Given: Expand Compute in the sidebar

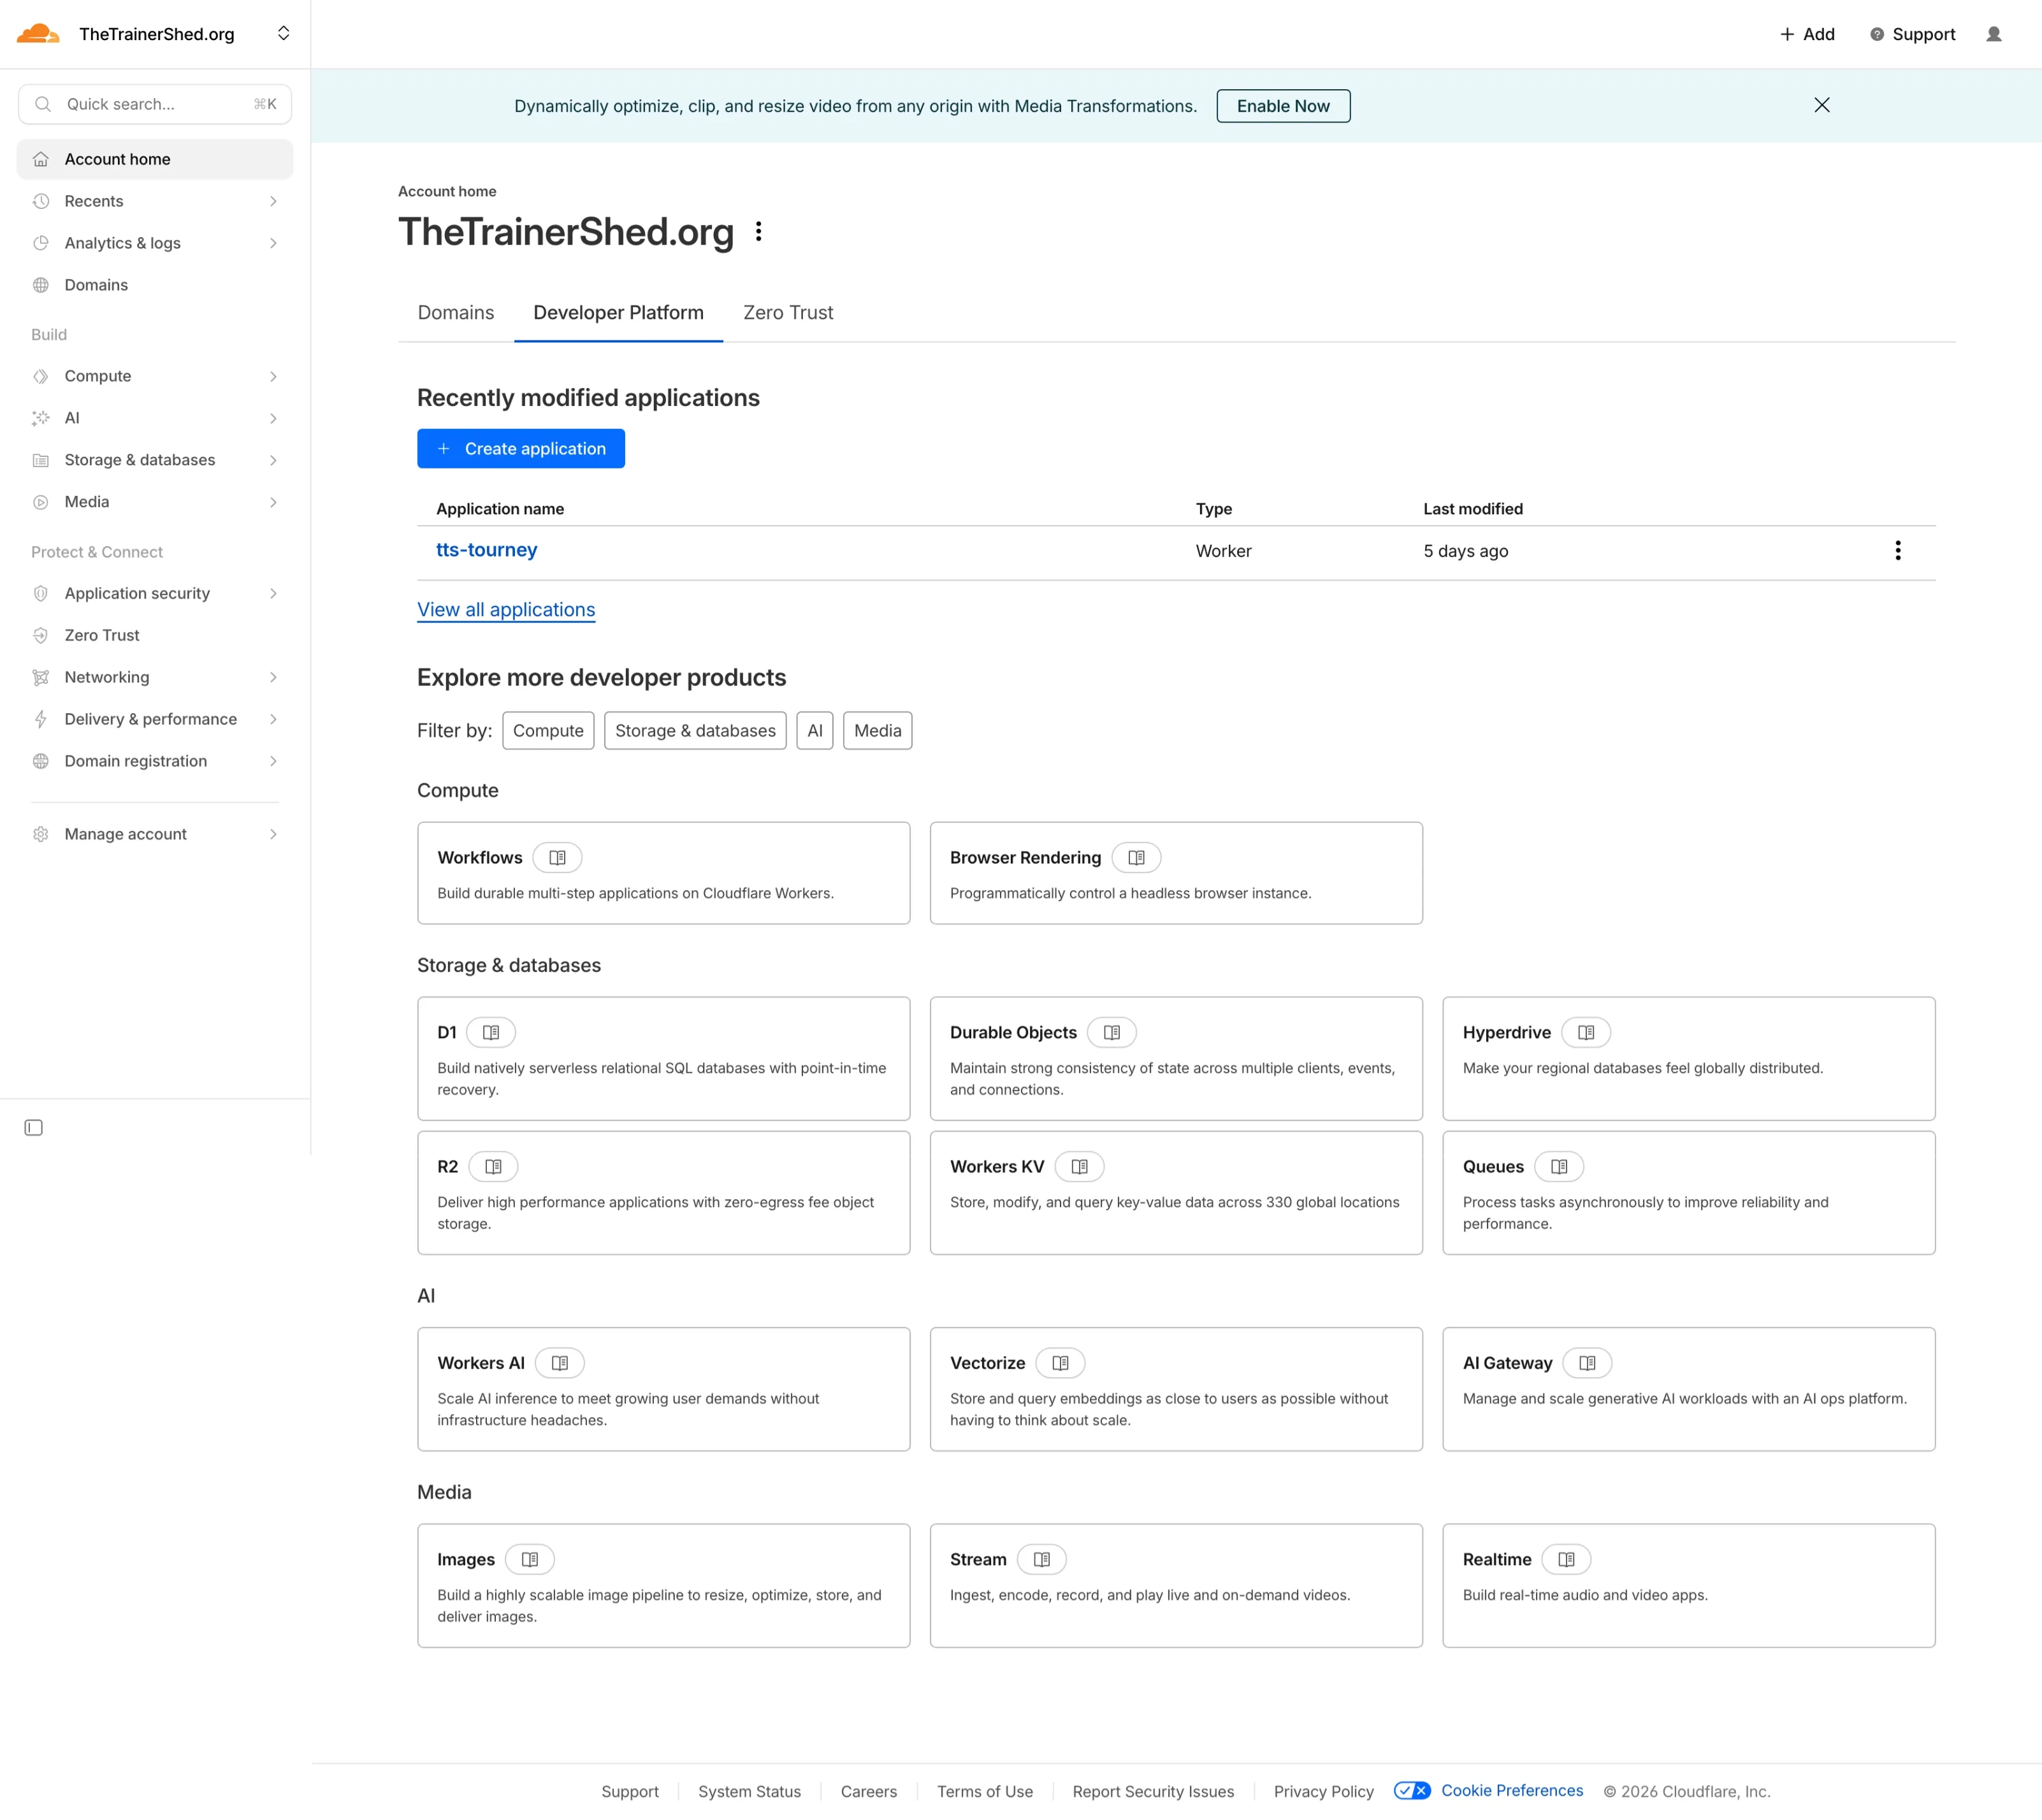Looking at the screenshot, I should coord(155,376).
